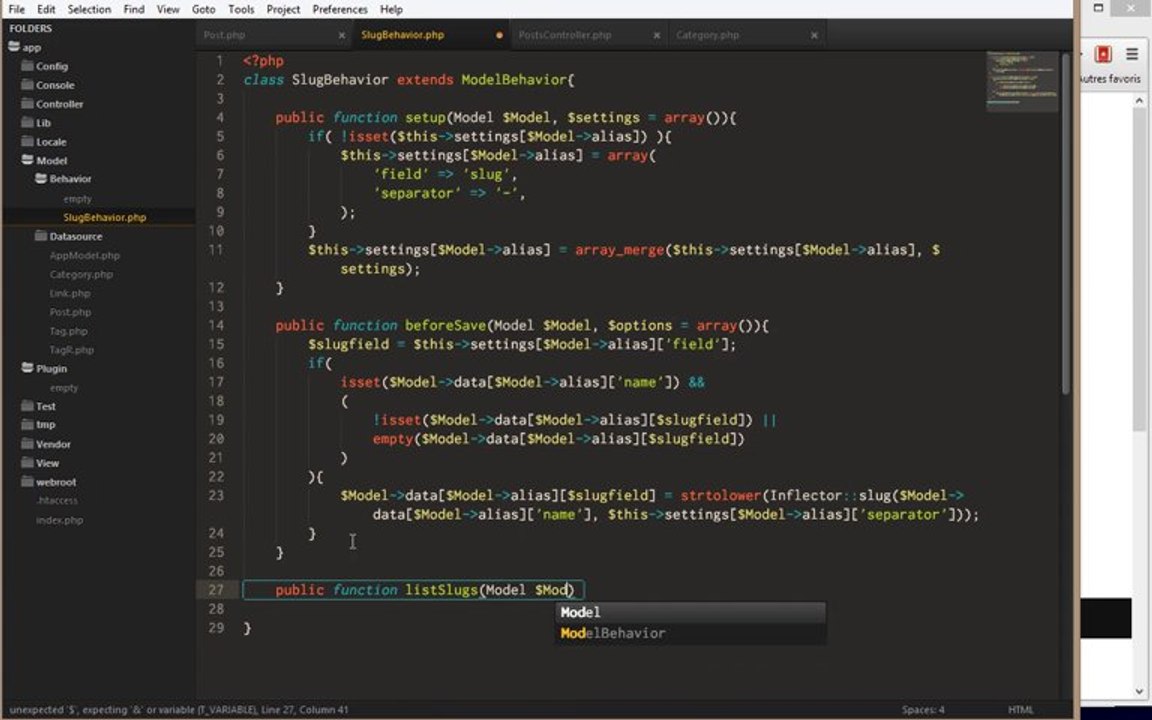The width and height of the screenshot is (1152, 720).
Task: Switch to the Post.php tab
Action: click(273, 35)
